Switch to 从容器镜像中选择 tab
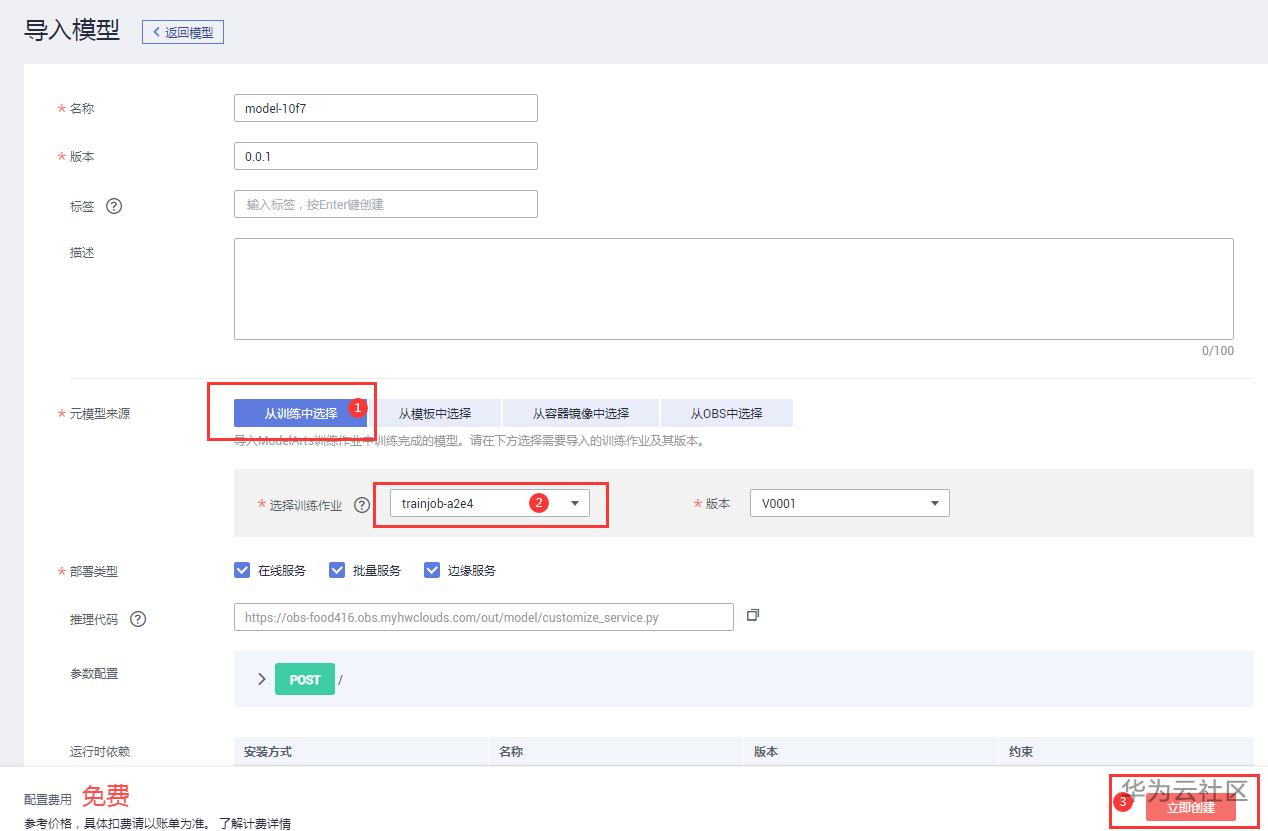Viewport: 1268px width, 831px height. point(580,413)
